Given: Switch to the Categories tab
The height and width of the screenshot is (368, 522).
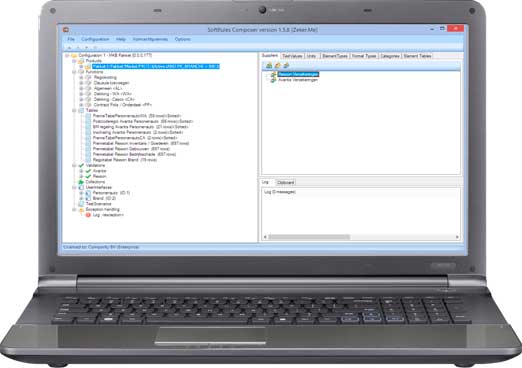Looking at the screenshot, I should coord(390,56).
